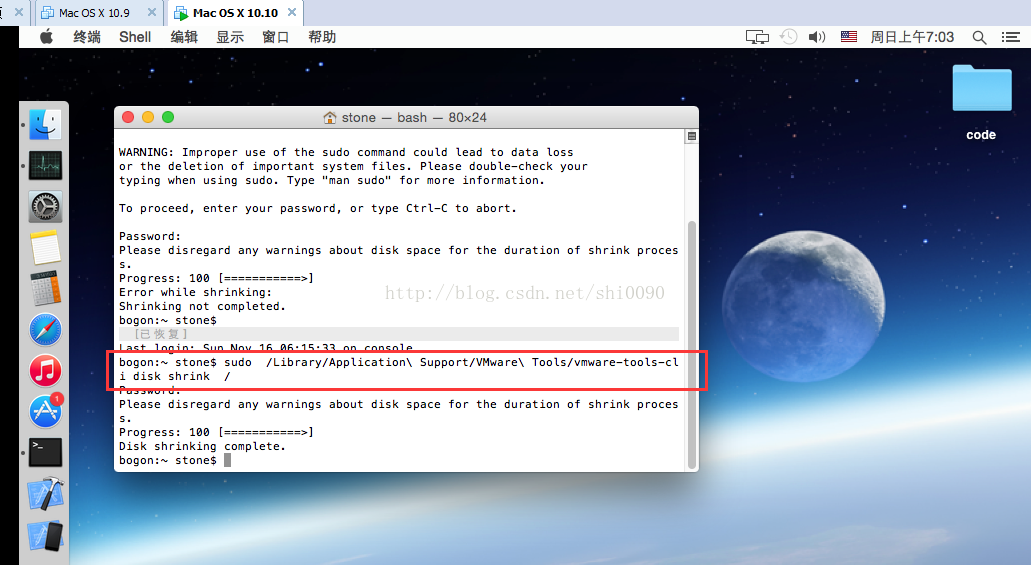Click the home icon in Terminal title bar
Screen dimensions: 1031x565
coord(329,118)
